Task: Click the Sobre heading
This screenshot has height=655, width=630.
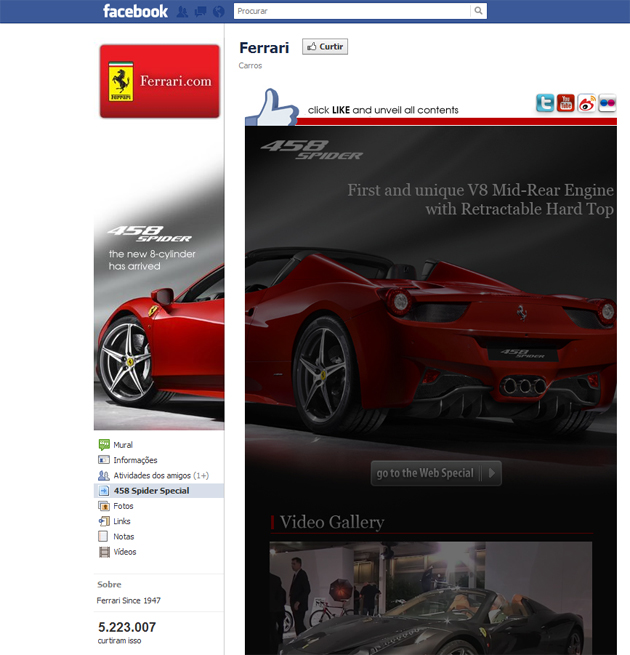Action: (x=109, y=584)
